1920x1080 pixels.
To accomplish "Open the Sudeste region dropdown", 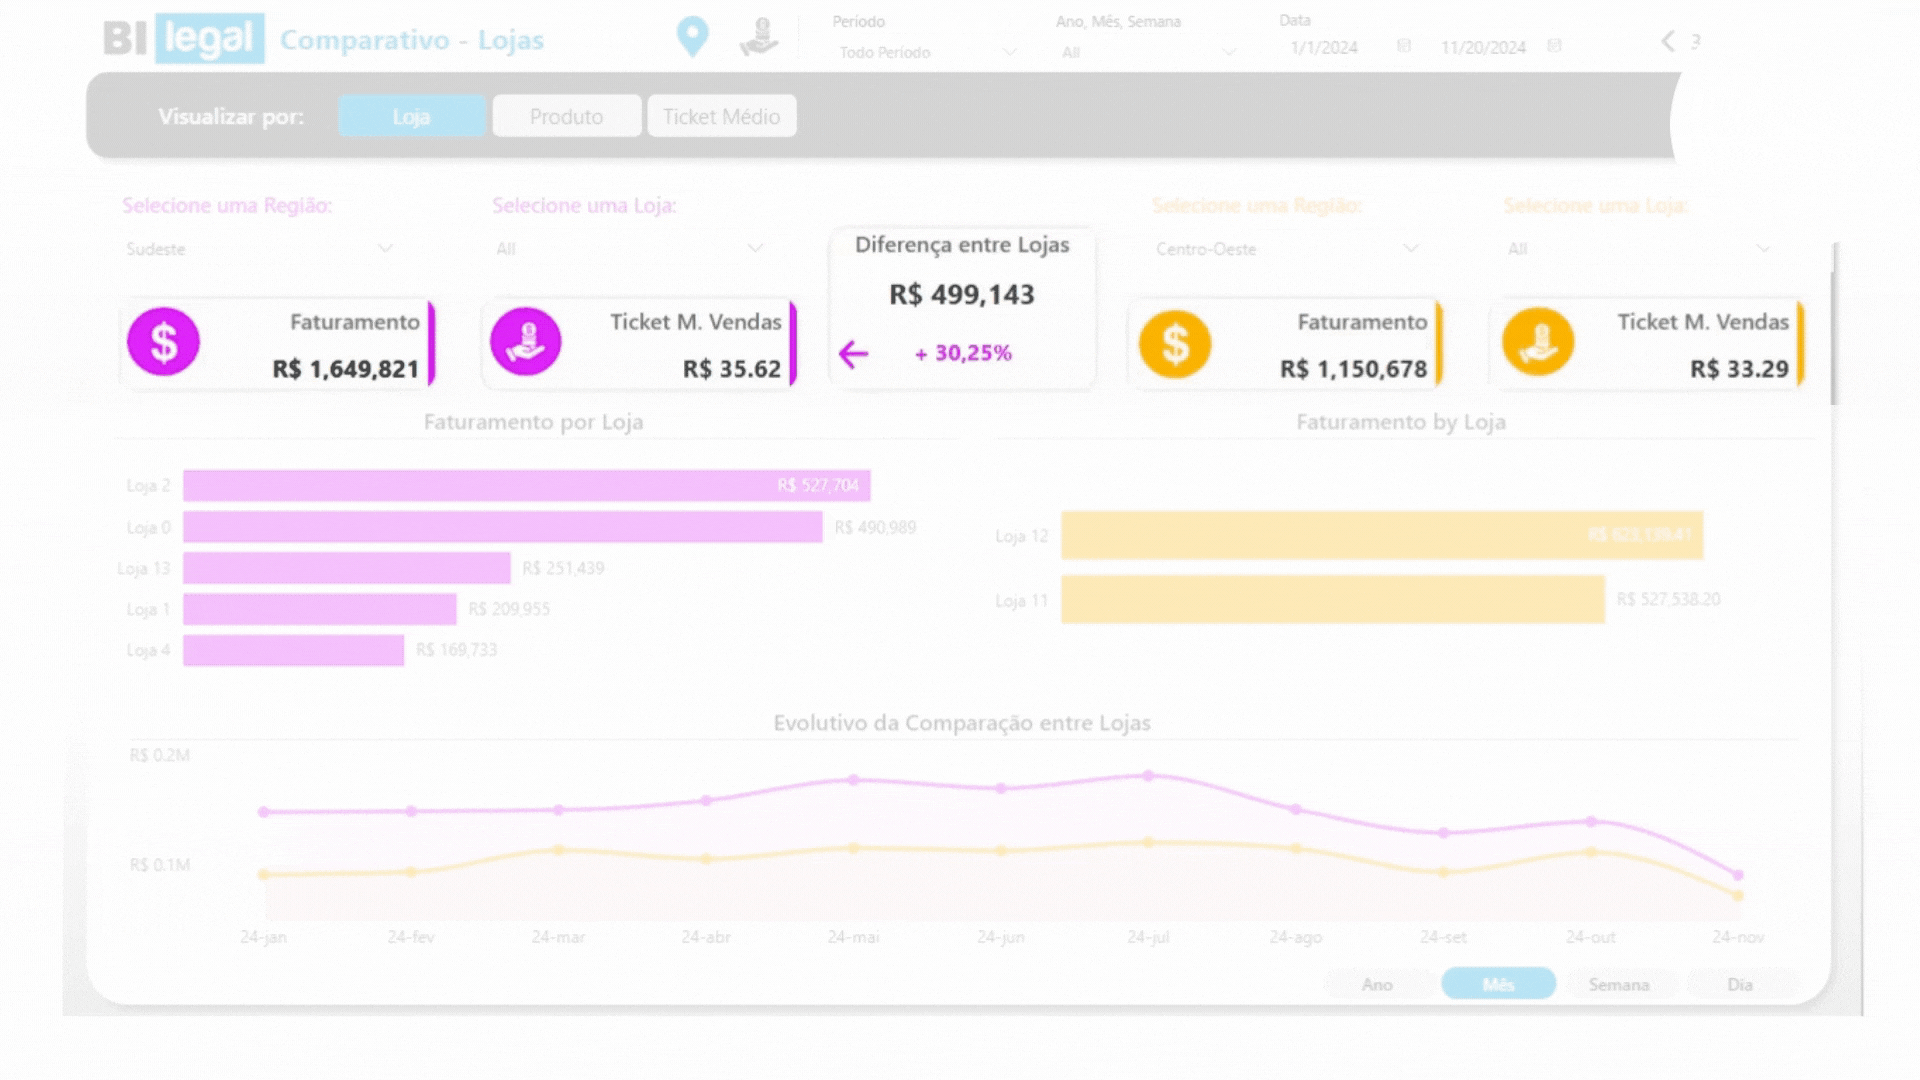I will click(x=258, y=249).
